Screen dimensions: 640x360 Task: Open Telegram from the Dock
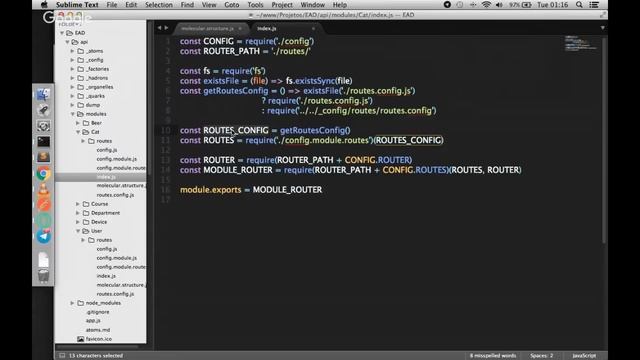(43, 236)
